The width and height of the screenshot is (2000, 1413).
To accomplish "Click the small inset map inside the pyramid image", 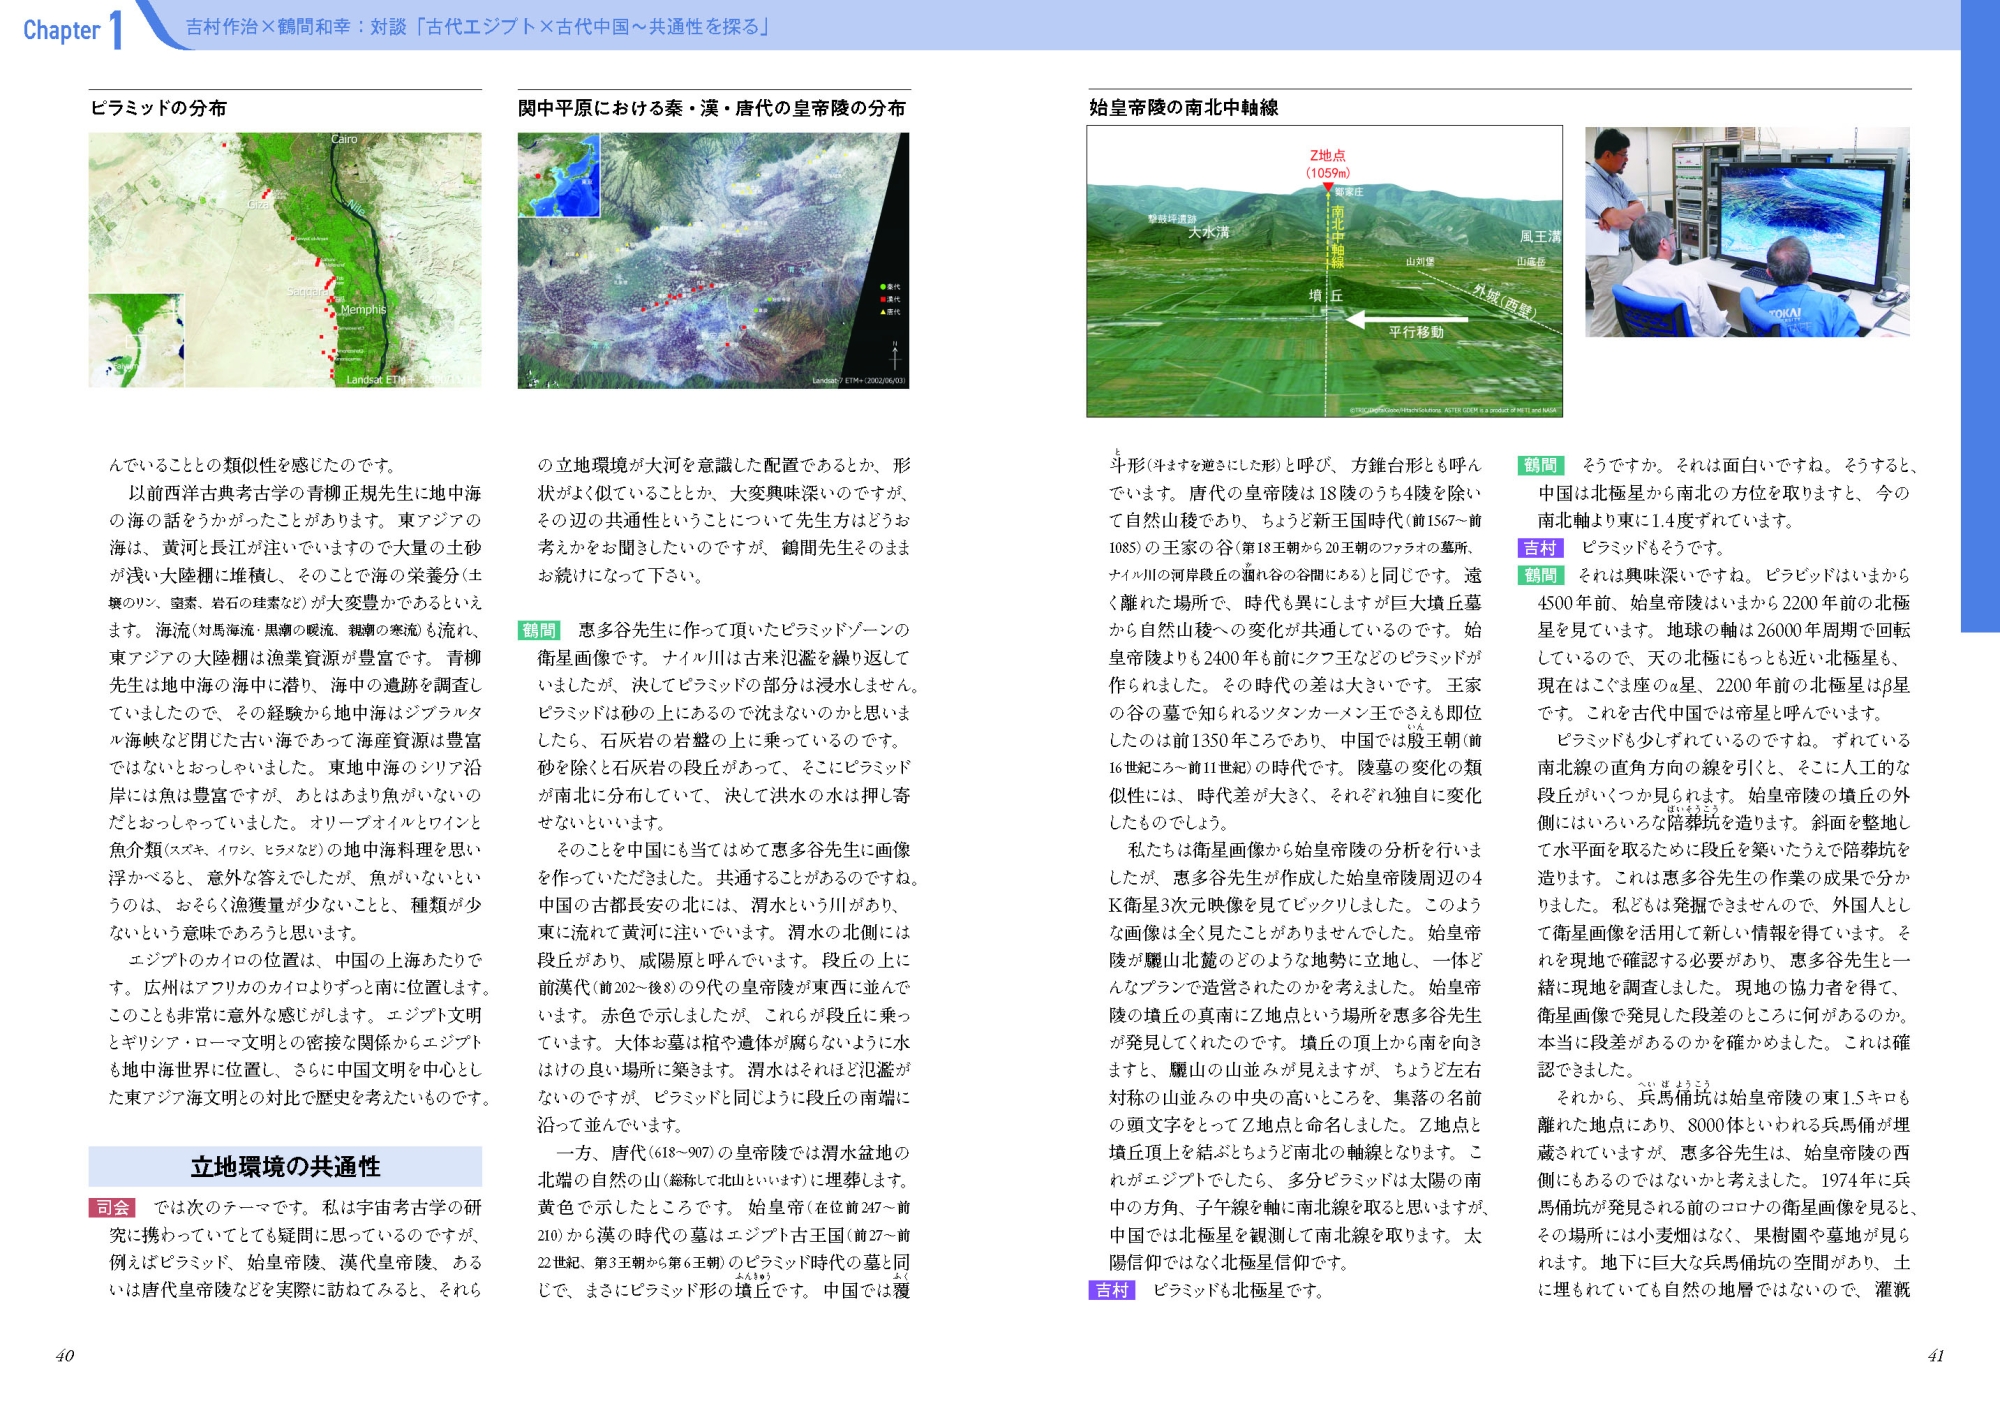I will coord(136,340).
